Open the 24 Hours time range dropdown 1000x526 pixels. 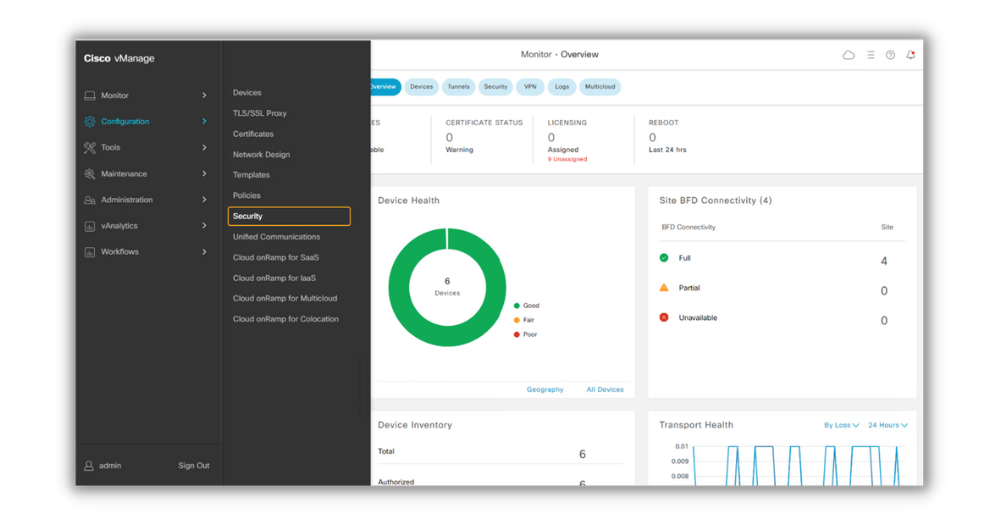coord(888,425)
